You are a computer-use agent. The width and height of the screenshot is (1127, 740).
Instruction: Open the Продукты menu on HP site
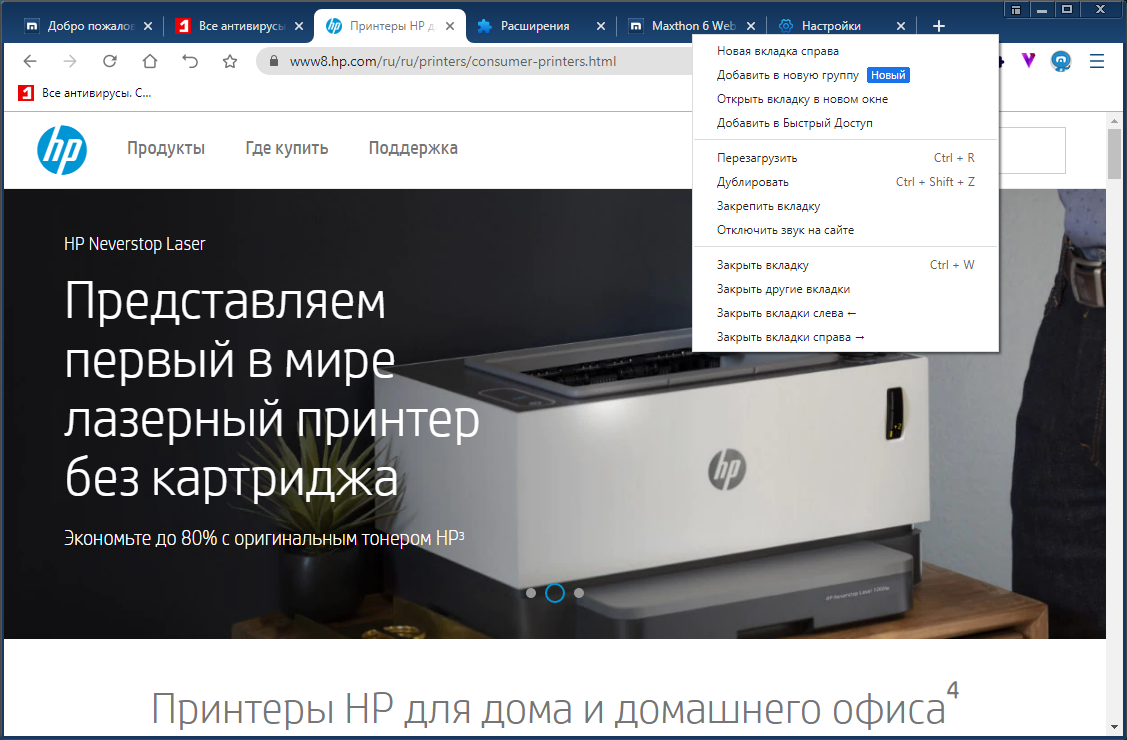pos(166,148)
